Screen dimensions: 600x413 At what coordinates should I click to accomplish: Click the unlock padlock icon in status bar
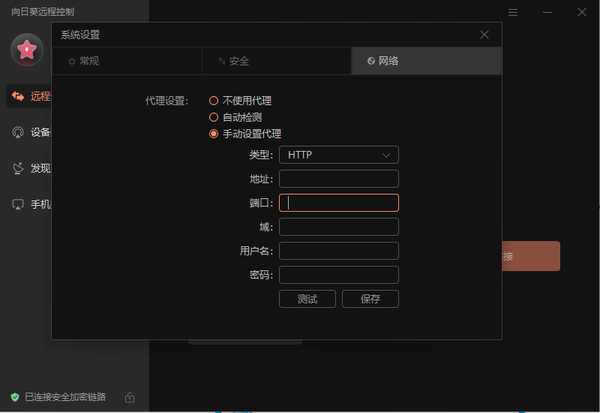(130, 397)
